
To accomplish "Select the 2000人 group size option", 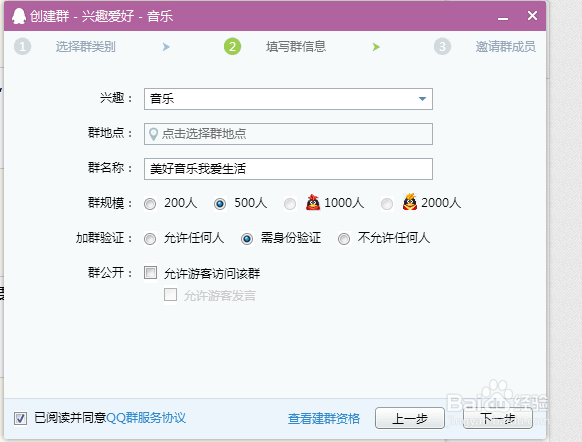I will point(387,204).
